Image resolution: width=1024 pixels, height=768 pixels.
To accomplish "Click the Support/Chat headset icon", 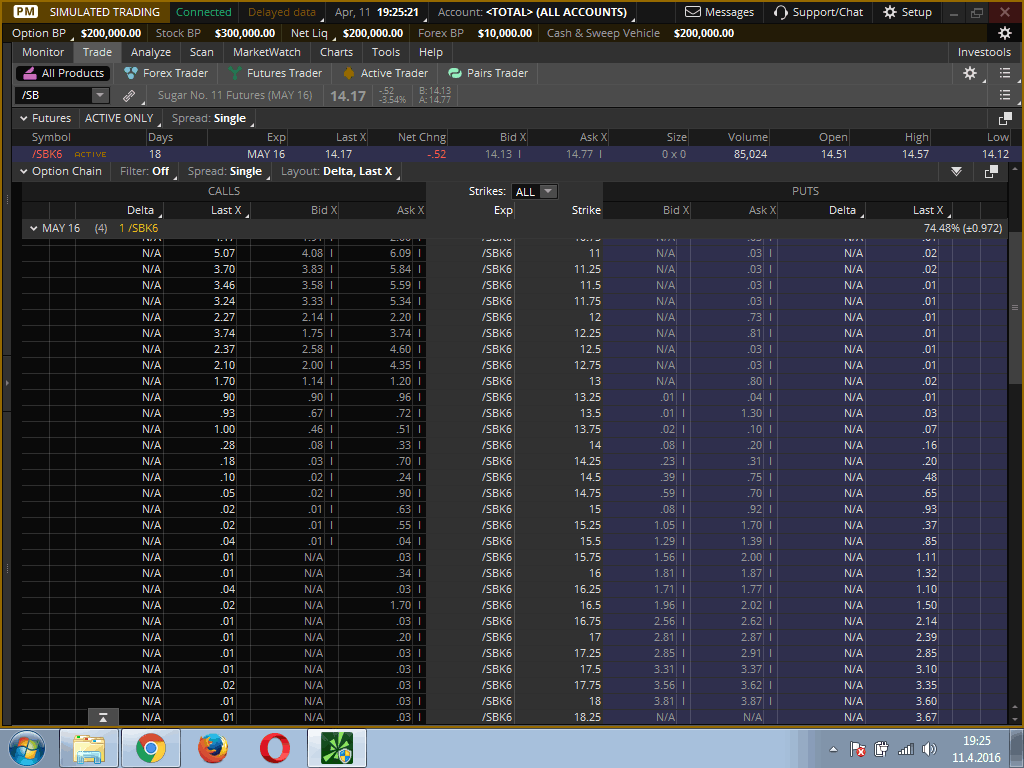I will 781,12.
